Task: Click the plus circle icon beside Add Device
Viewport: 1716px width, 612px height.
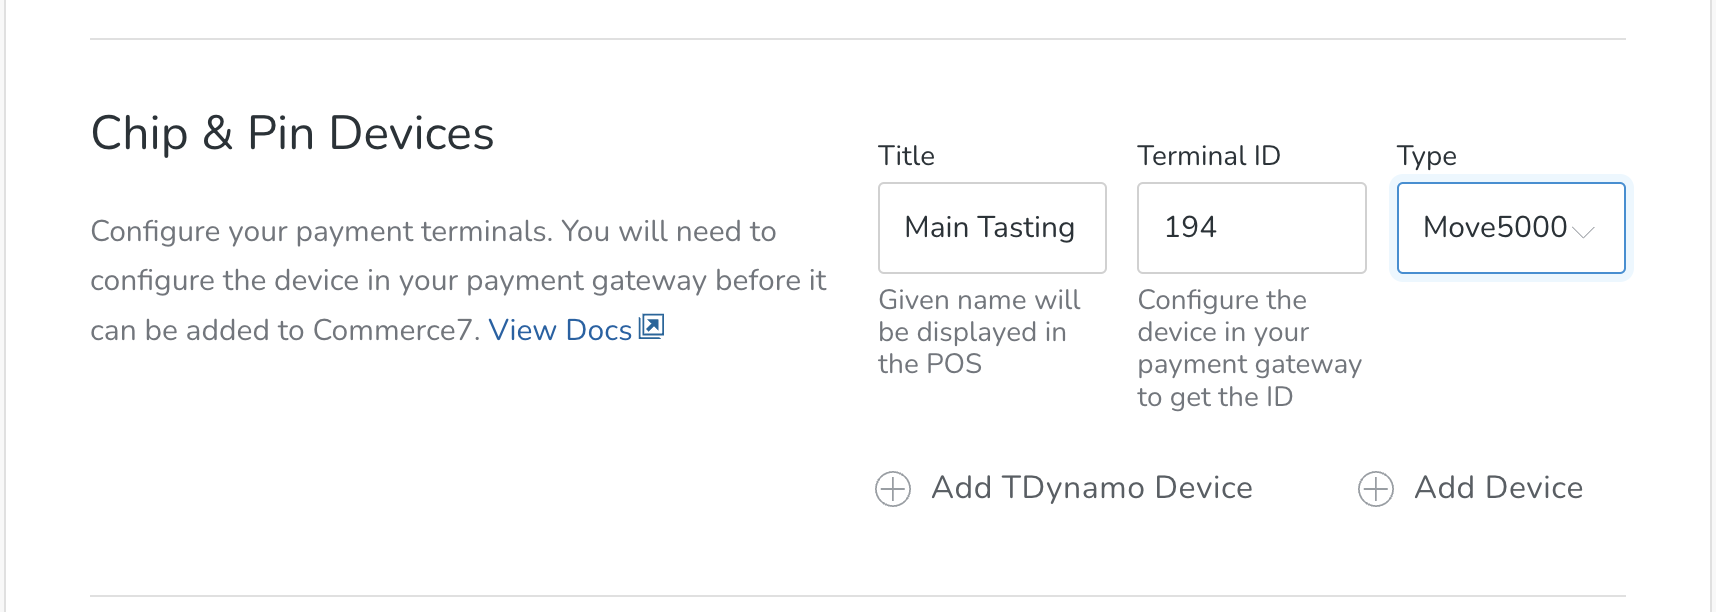Action: click(1376, 489)
